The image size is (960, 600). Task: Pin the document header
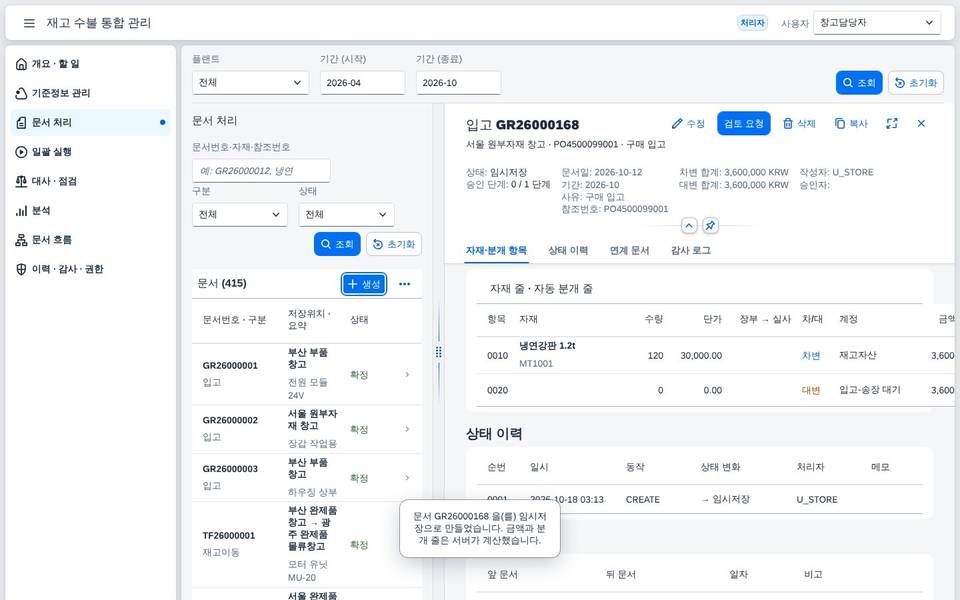point(710,226)
